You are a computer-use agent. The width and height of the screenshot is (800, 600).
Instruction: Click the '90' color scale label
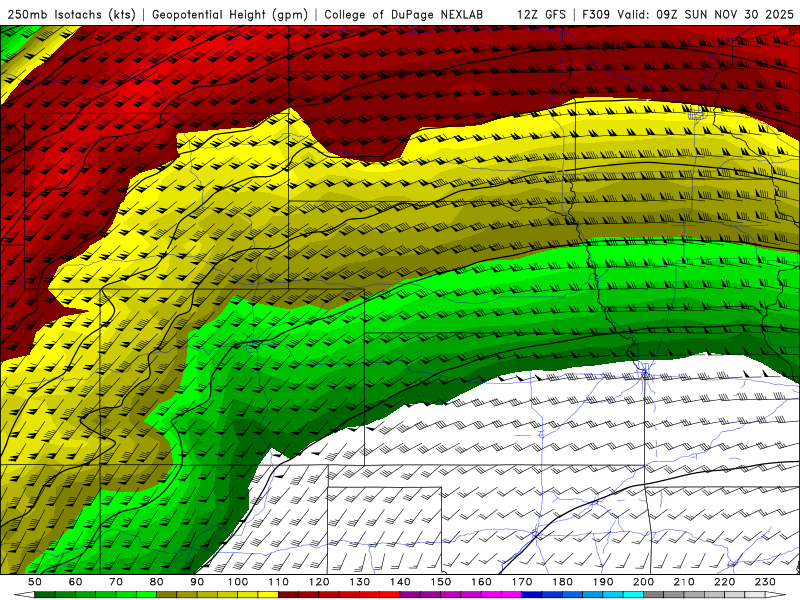click(x=197, y=582)
